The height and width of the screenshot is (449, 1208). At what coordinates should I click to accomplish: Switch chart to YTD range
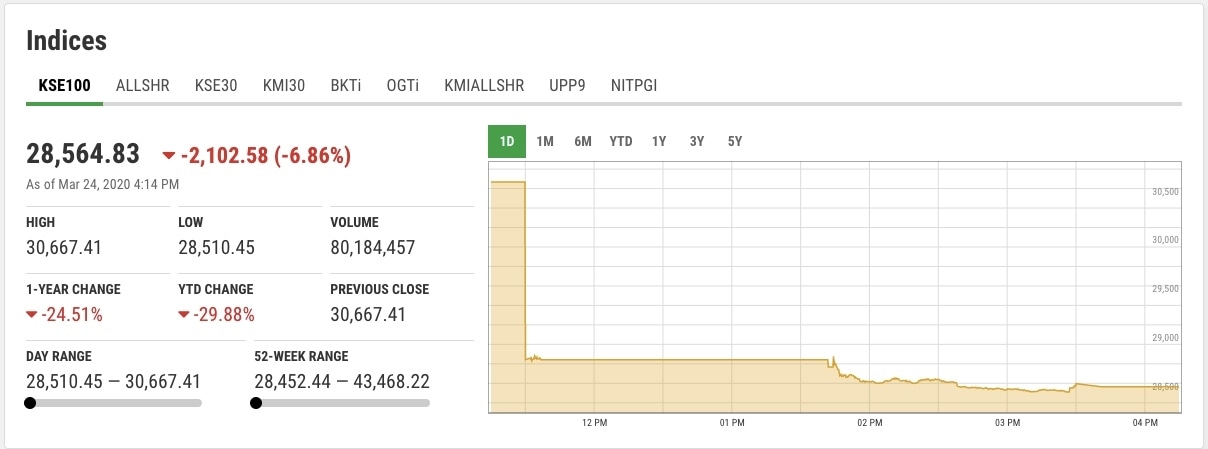coord(621,141)
